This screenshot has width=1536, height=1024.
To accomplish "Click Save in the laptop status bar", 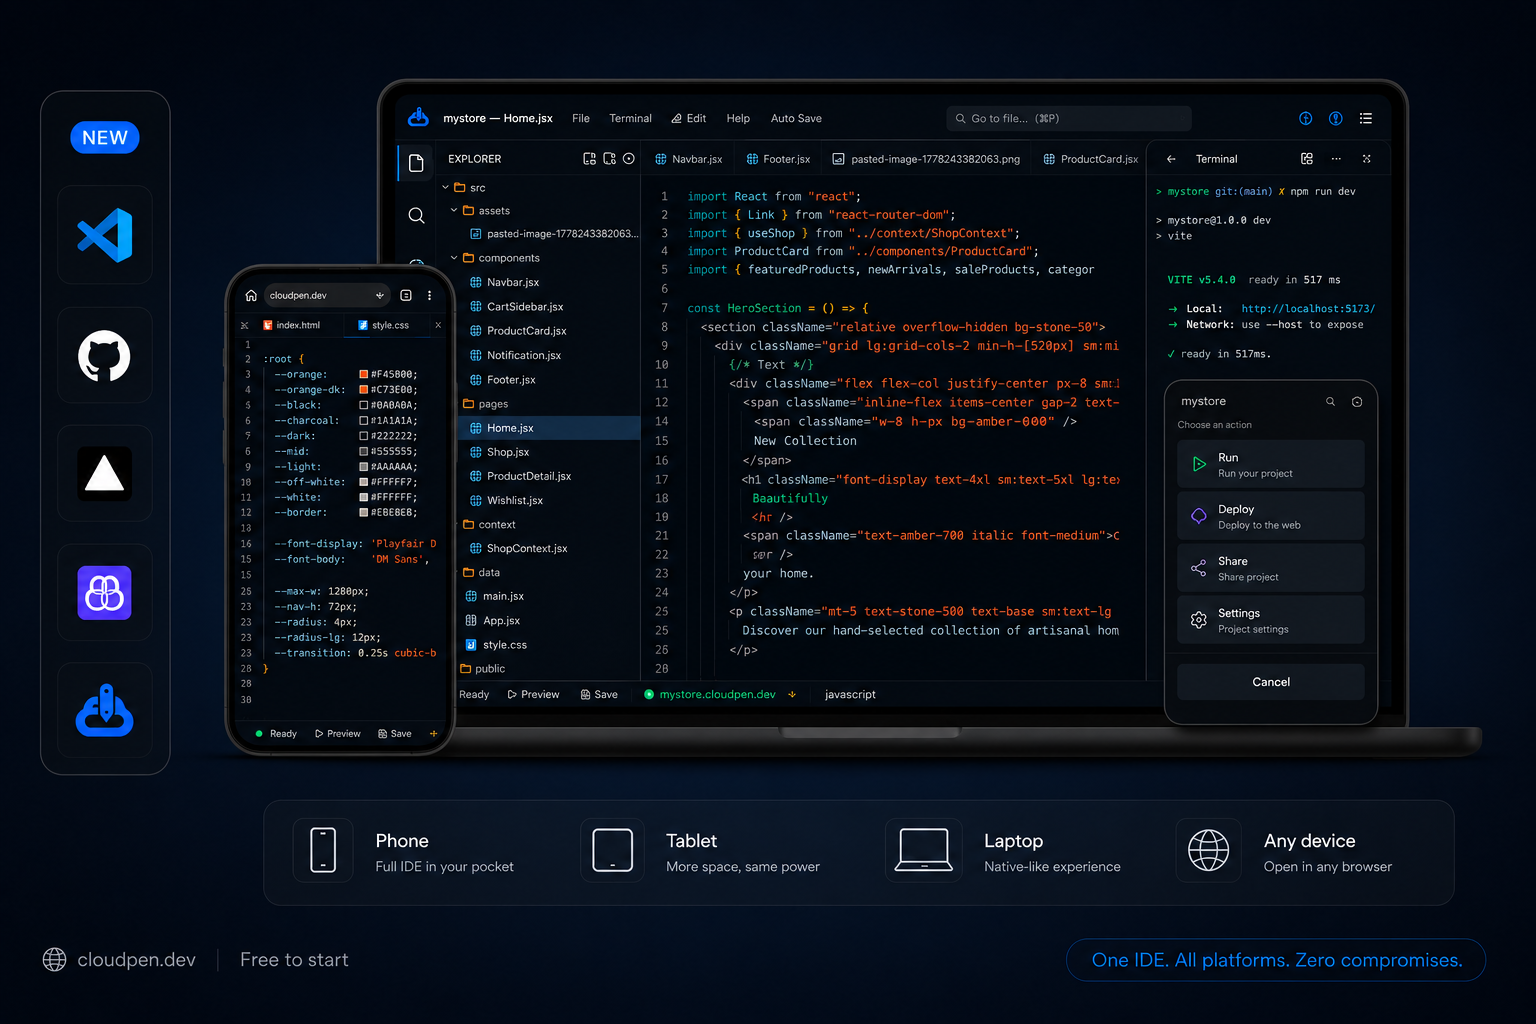I will (599, 695).
